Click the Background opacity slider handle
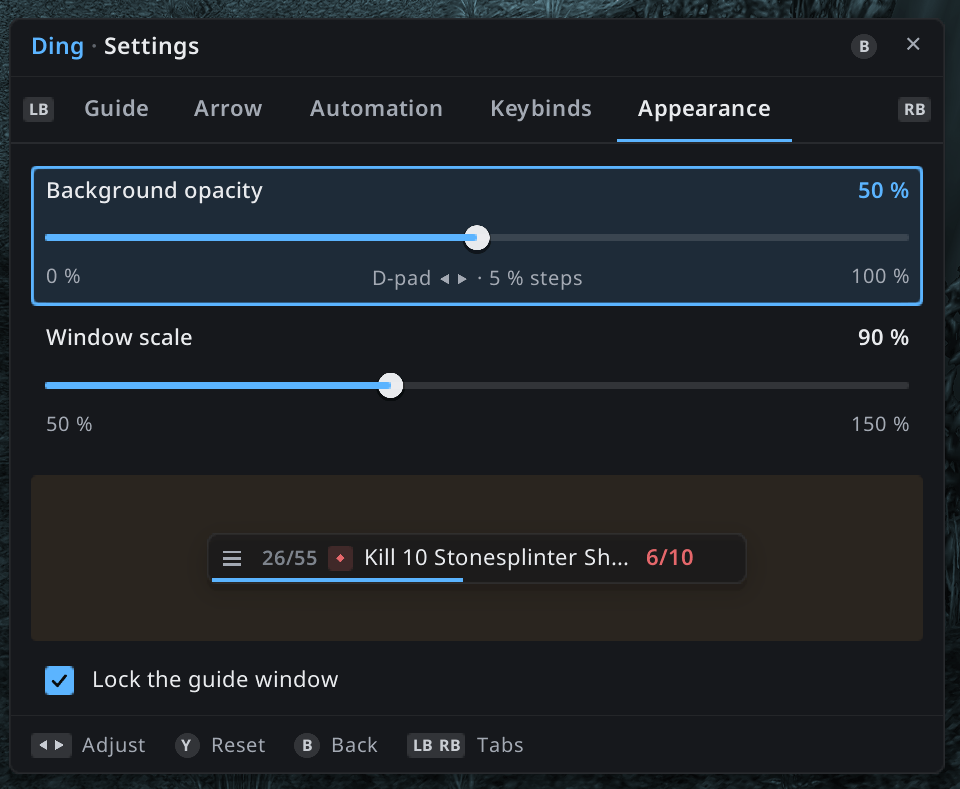 tap(477, 237)
